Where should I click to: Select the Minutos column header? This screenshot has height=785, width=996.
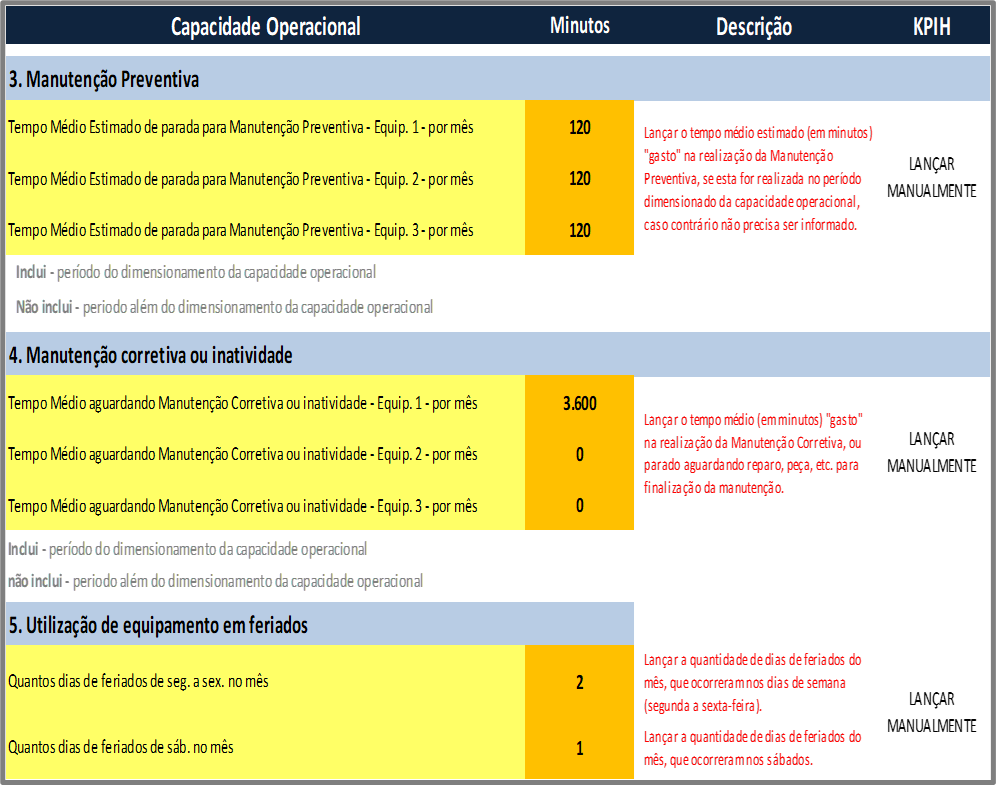[x=579, y=25]
